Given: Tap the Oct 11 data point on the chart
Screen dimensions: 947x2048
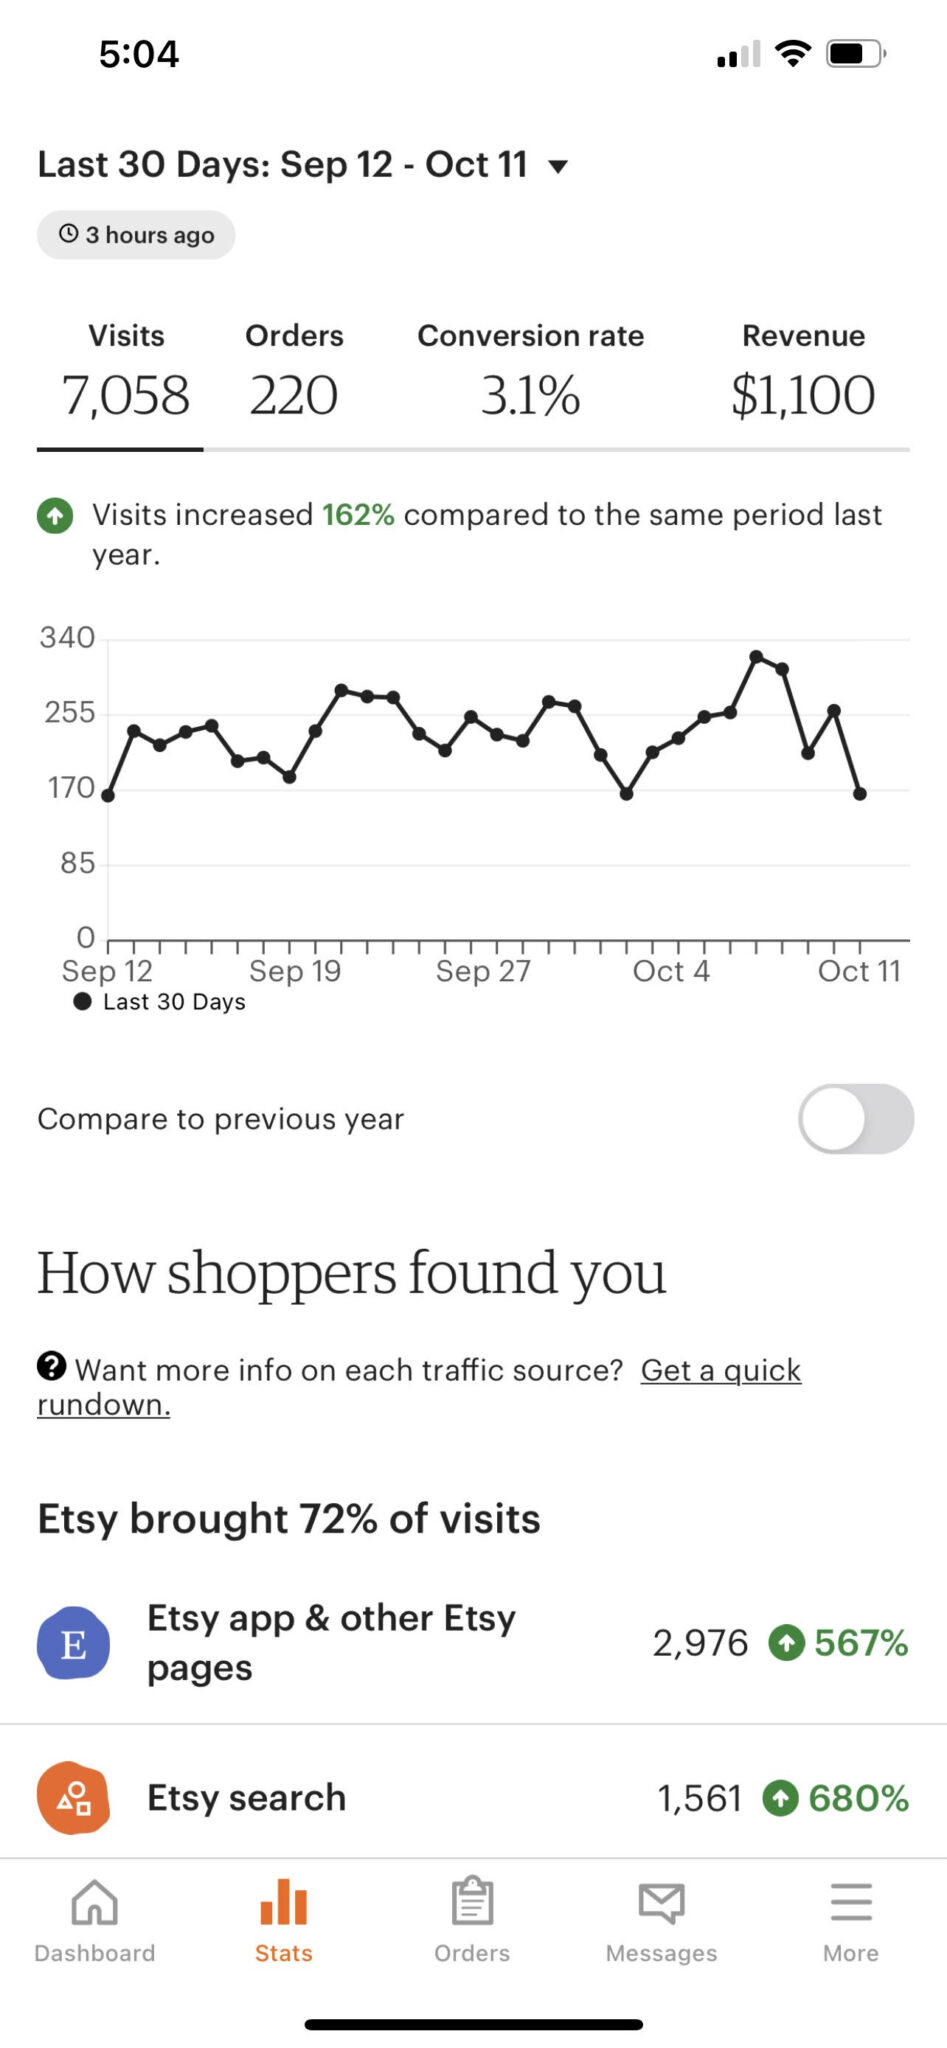Looking at the screenshot, I should (x=860, y=794).
